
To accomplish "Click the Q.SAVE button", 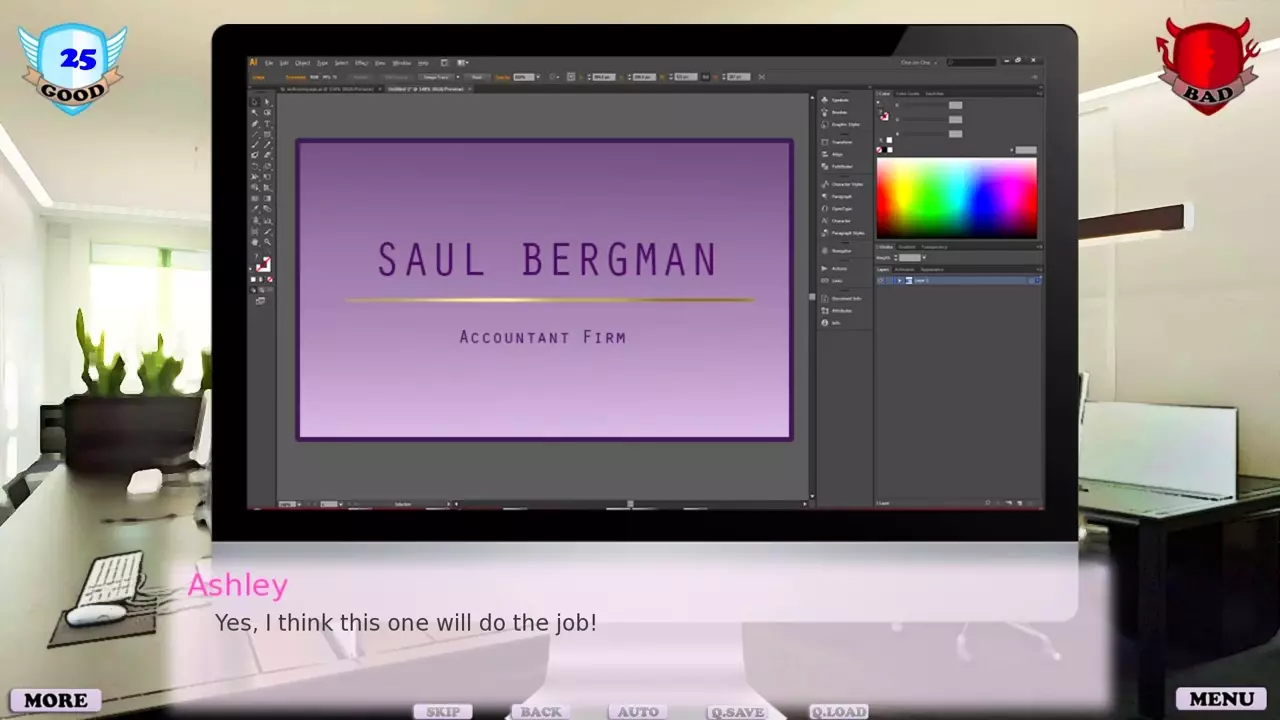I will pos(737,712).
